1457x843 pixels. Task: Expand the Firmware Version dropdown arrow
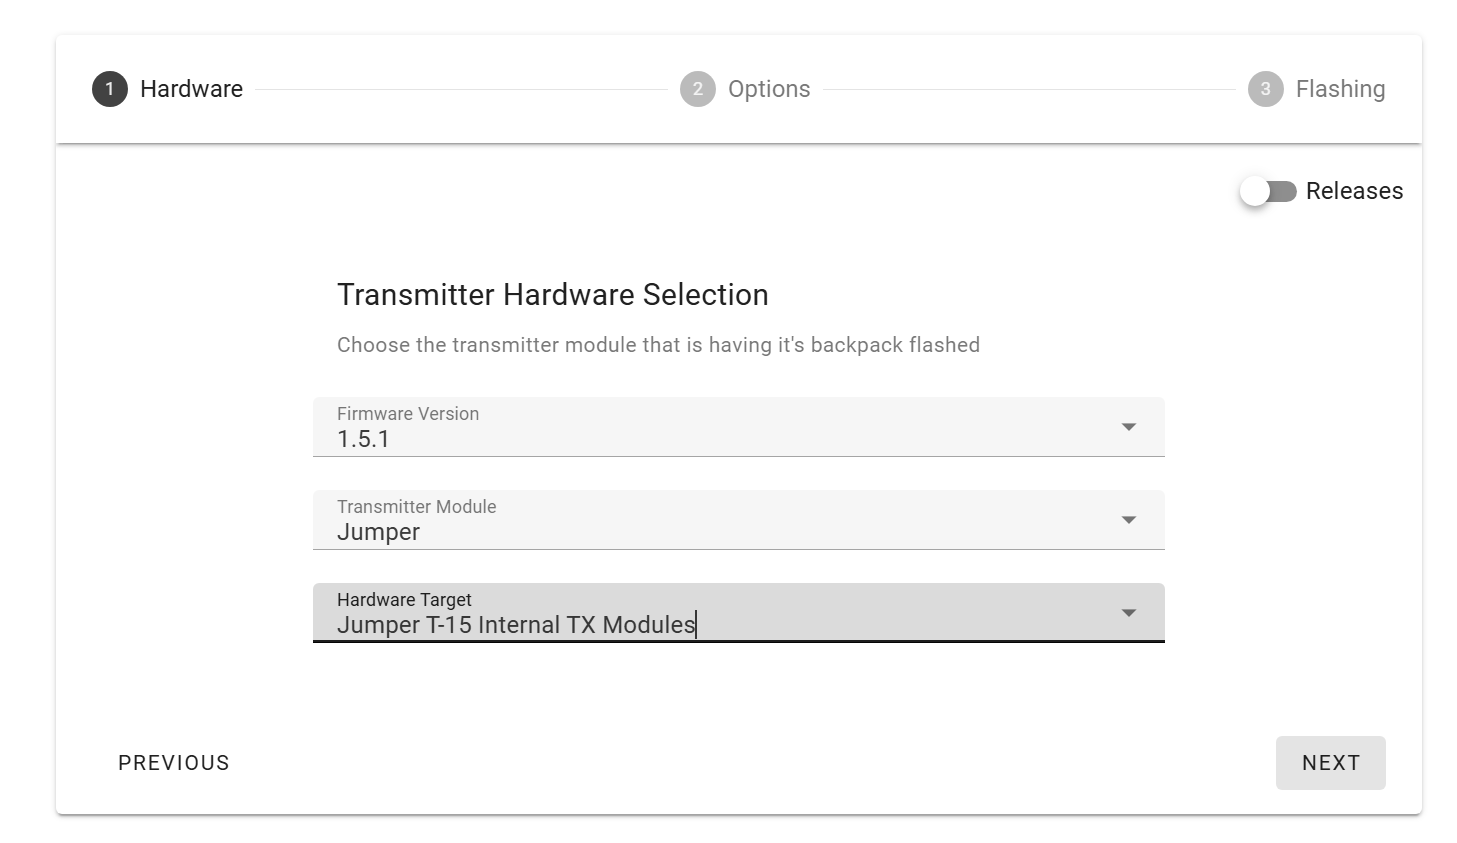click(x=1129, y=427)
